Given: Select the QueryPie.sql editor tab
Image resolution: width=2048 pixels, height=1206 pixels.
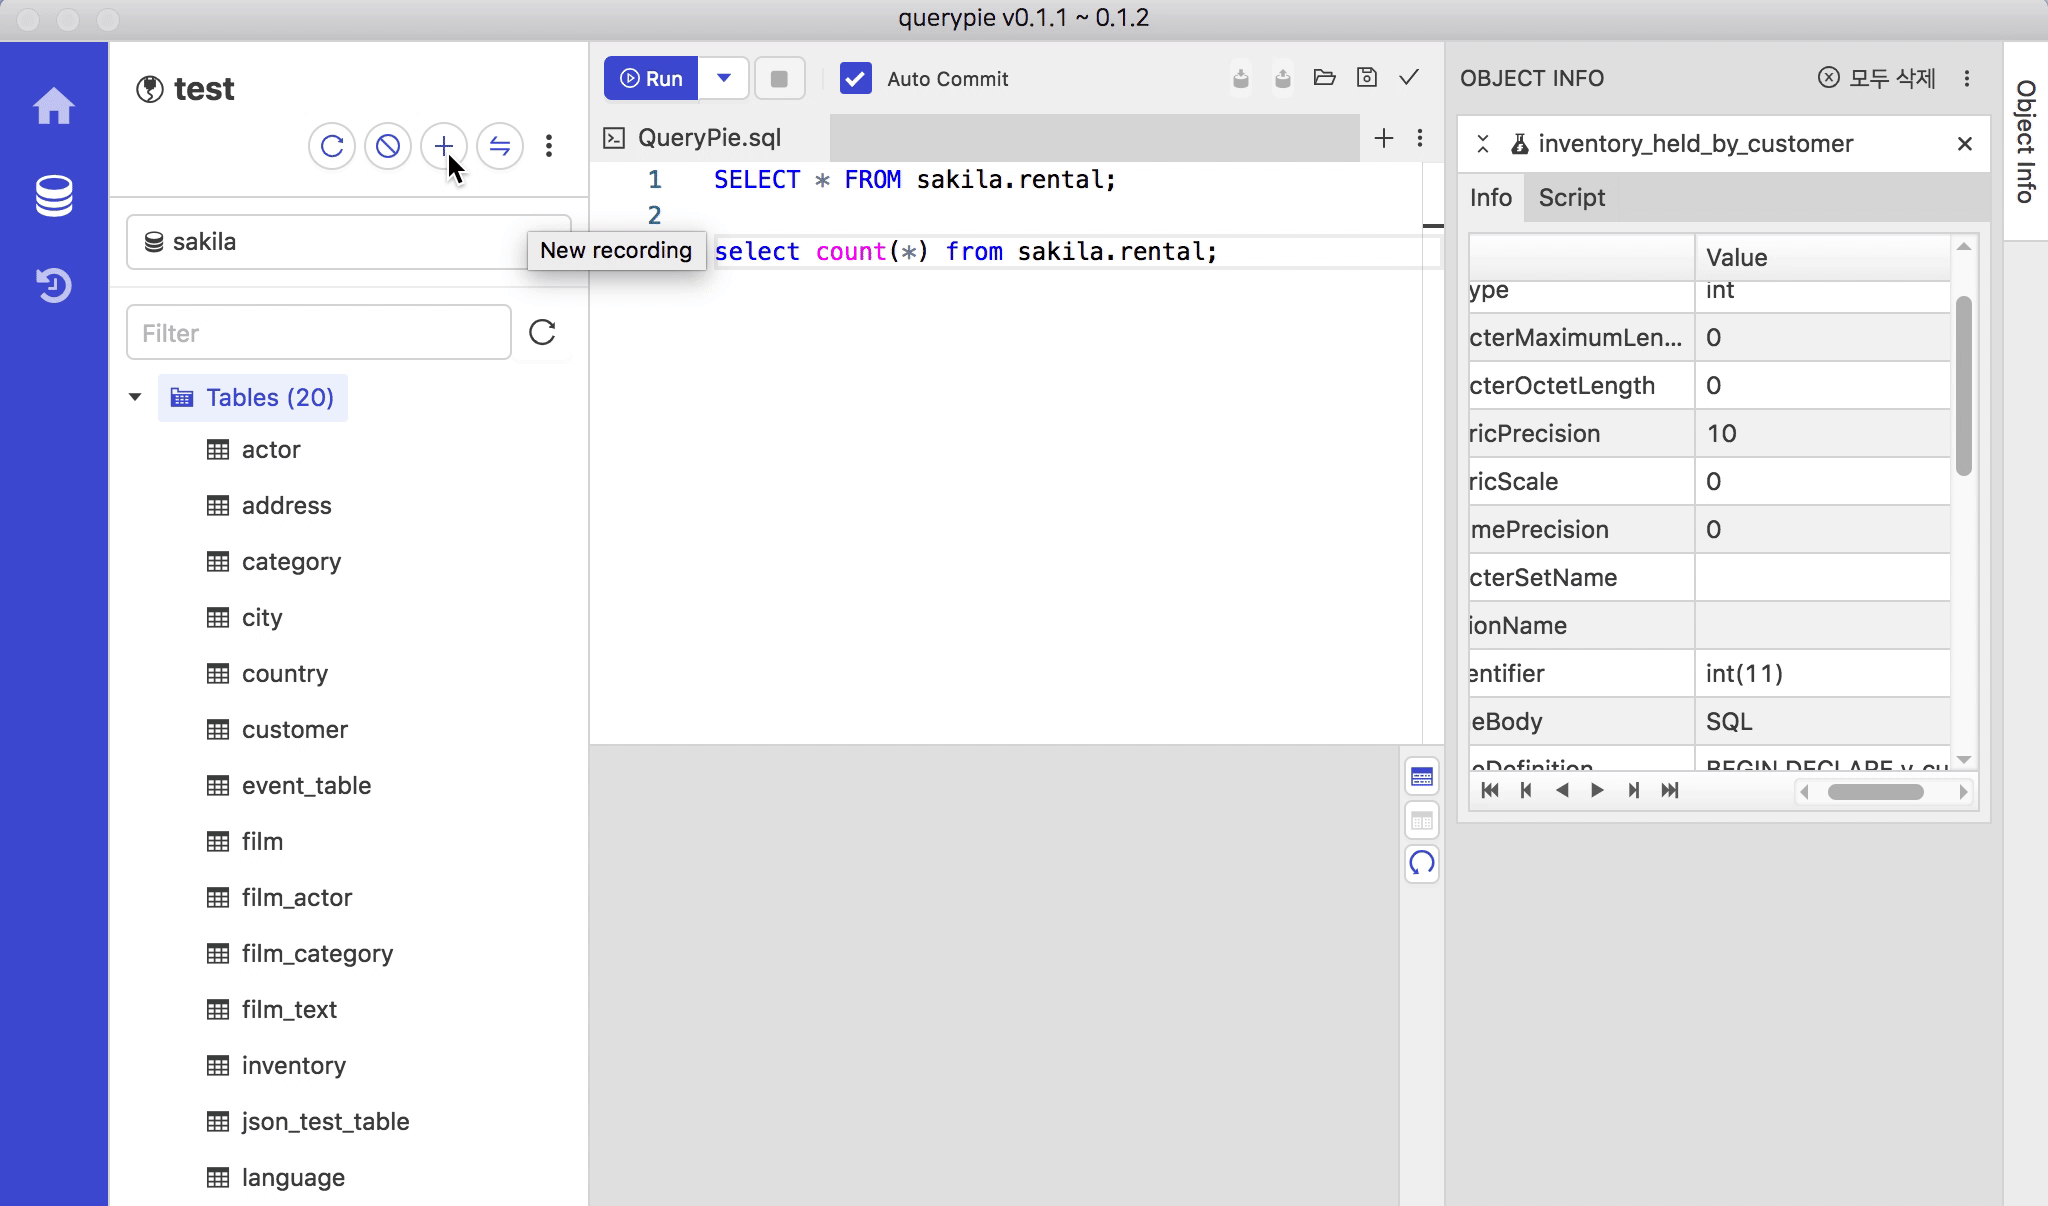Looking at the screenshot, I should pos(709,138).
